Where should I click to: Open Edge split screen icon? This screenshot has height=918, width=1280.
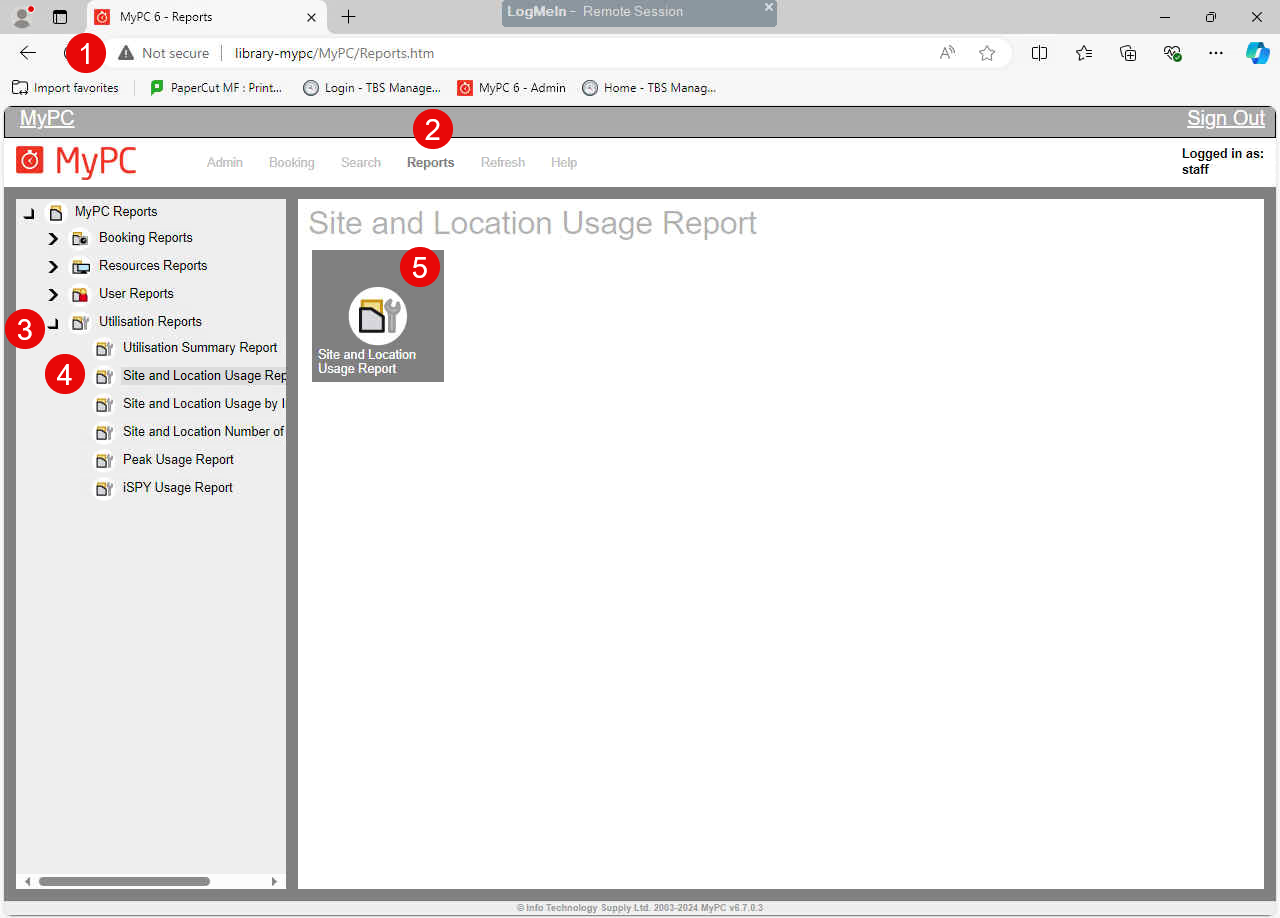pyautogui.click(x=1039, y=53)
